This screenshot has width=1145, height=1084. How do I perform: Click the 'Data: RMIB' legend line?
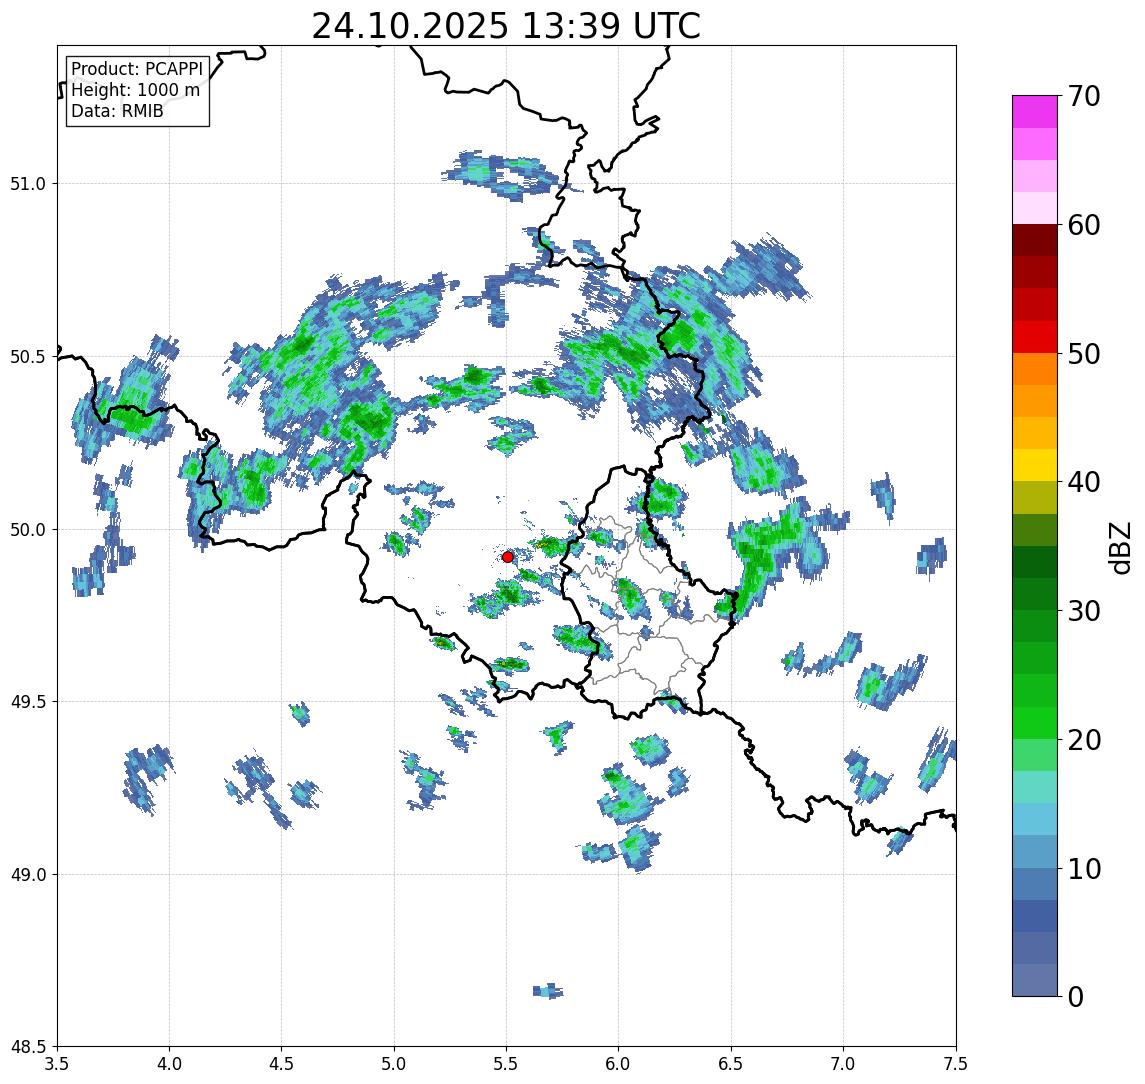point(117,111)
